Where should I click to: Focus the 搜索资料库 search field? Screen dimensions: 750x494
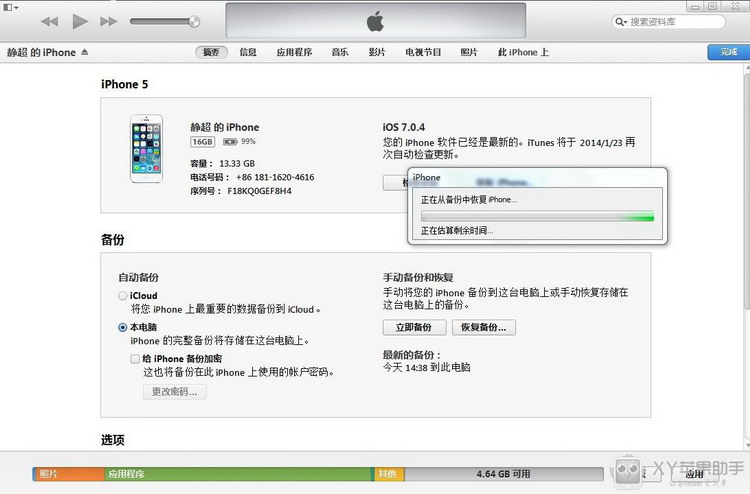669,22
